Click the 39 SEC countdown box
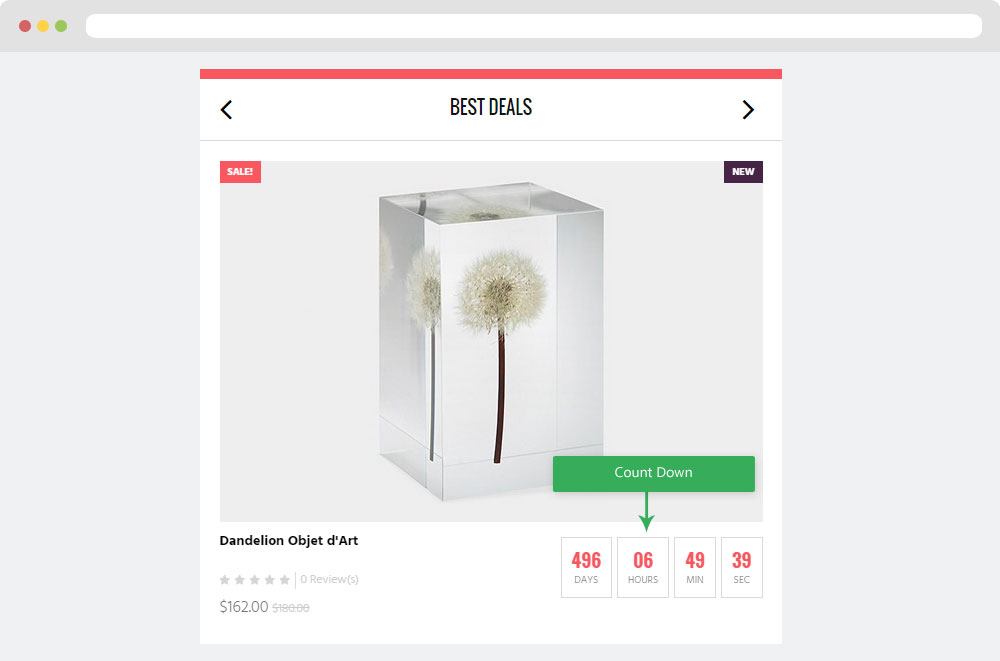 [x=742, y=567]
